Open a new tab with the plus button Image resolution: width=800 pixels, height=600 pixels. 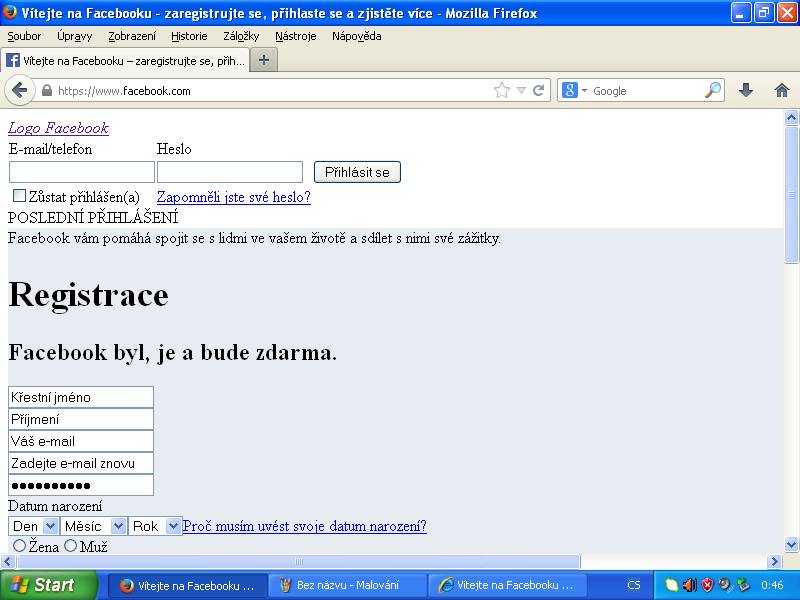click(x=264, y=60)
